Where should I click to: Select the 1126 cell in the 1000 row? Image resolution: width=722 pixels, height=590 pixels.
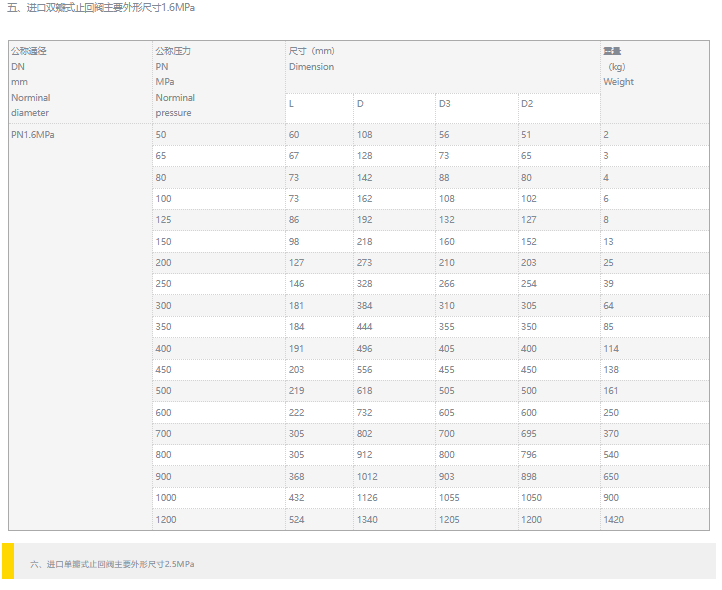(x=367, y=498)
